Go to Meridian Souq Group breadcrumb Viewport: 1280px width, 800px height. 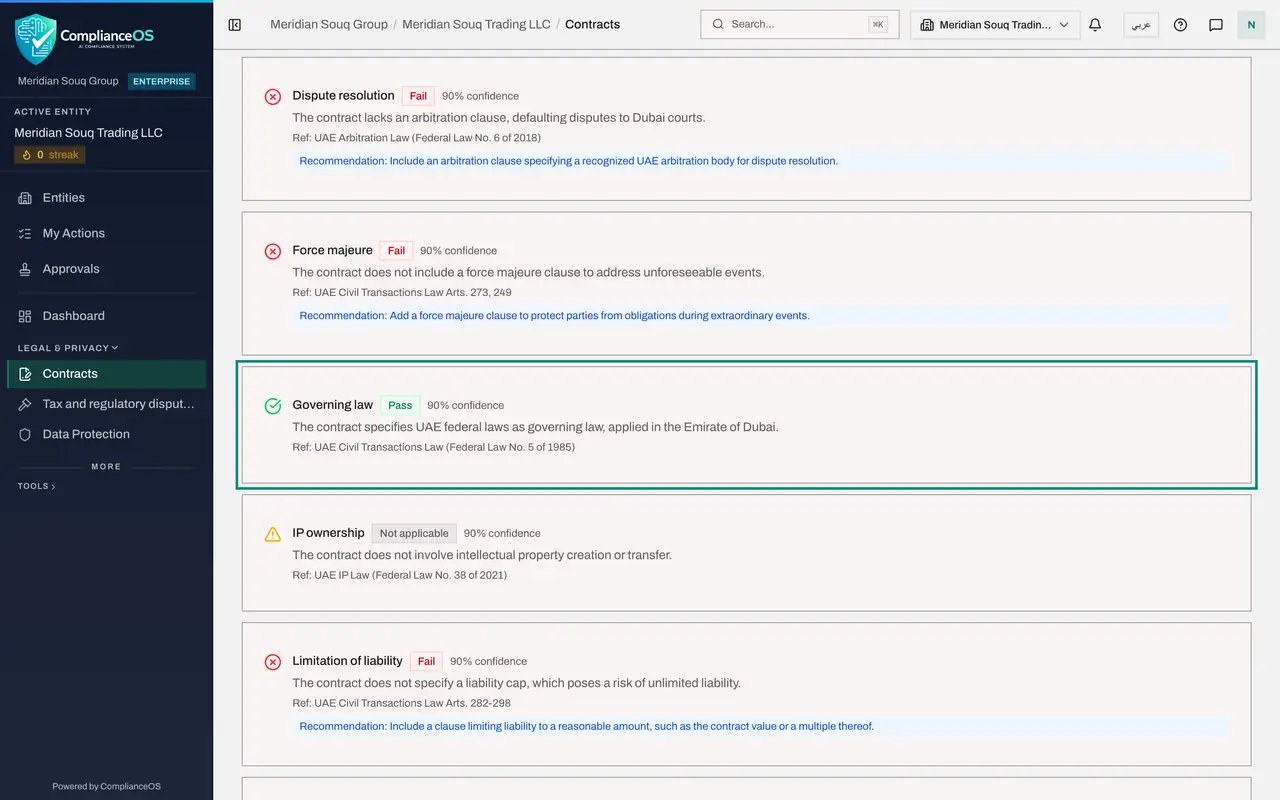[x=329, y=24]
